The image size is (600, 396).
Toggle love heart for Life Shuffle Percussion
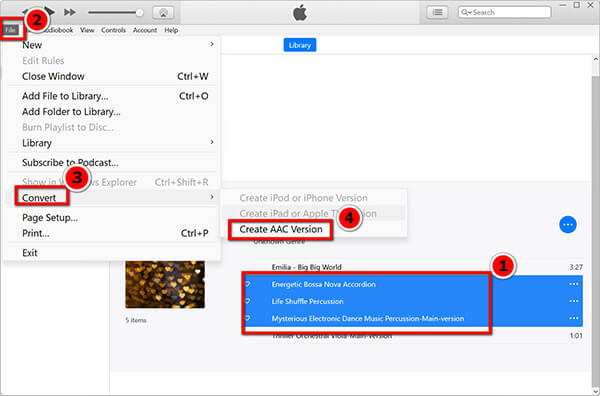coord(248,301)
